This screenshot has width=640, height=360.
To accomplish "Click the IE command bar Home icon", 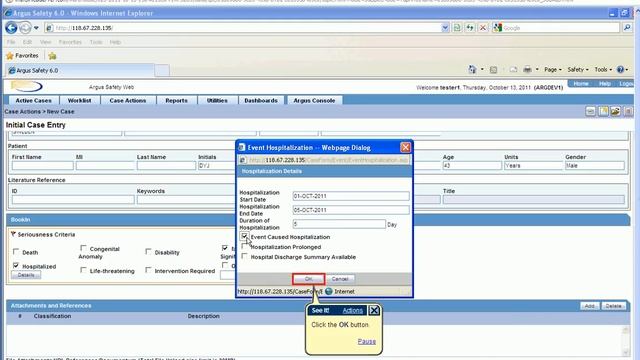I will 472,69.
